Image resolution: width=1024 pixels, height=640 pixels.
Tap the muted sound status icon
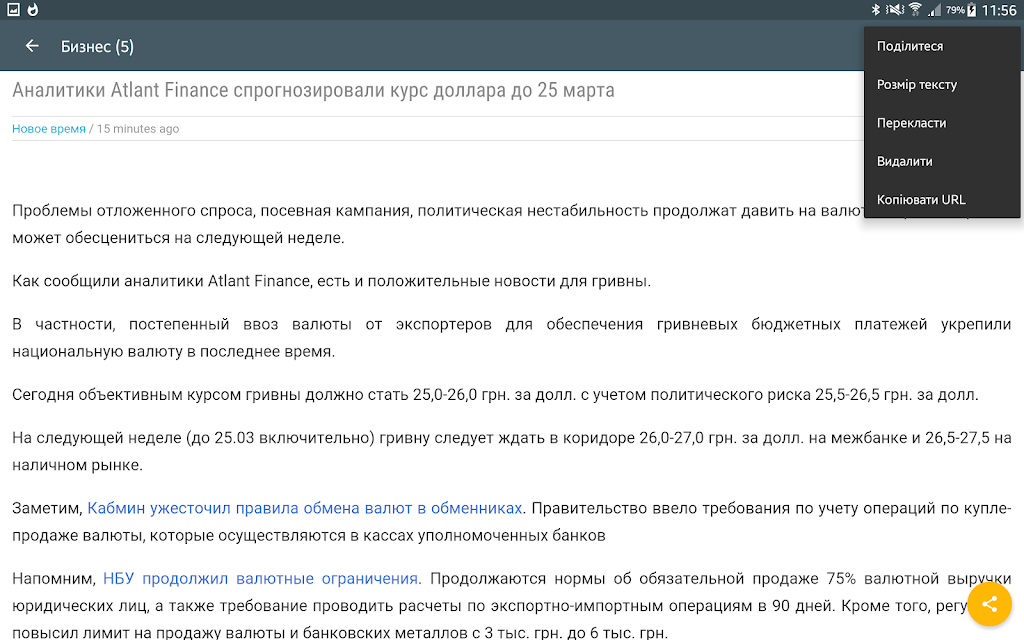coord(895,9)
